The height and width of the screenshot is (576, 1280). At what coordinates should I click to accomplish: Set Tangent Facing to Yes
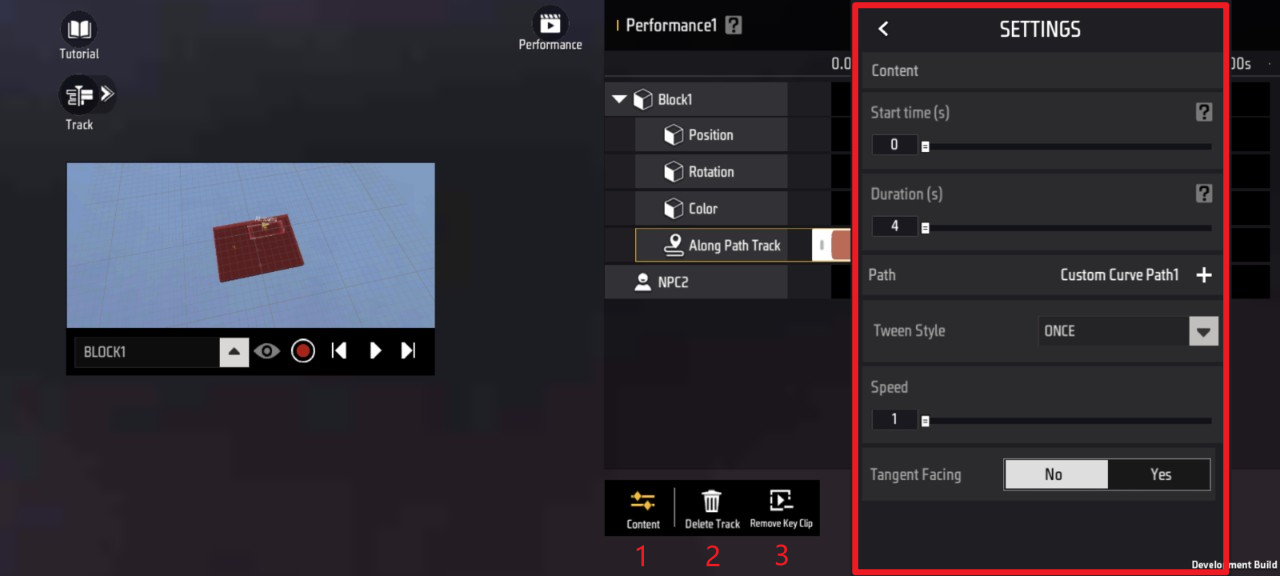click(x=1159, y=474)
